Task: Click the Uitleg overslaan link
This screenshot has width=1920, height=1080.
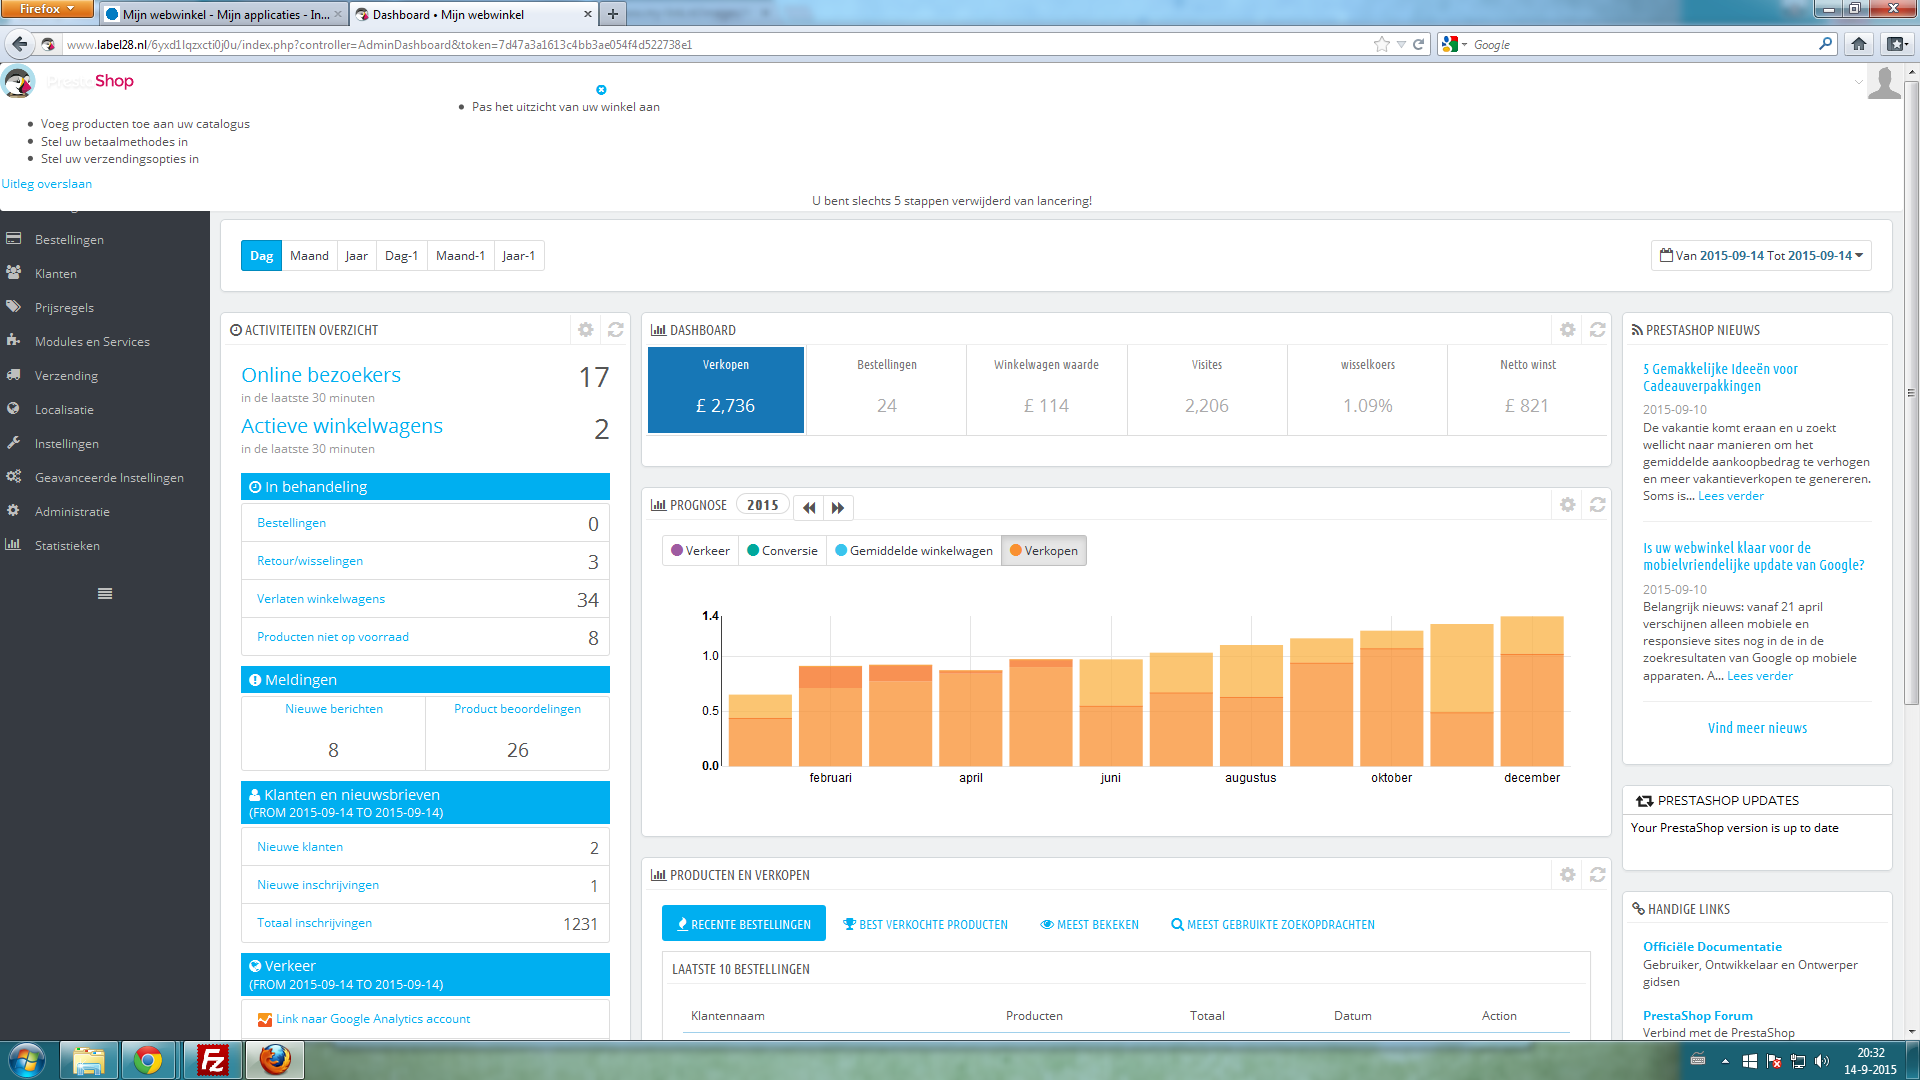Action: tap(47, 184)
